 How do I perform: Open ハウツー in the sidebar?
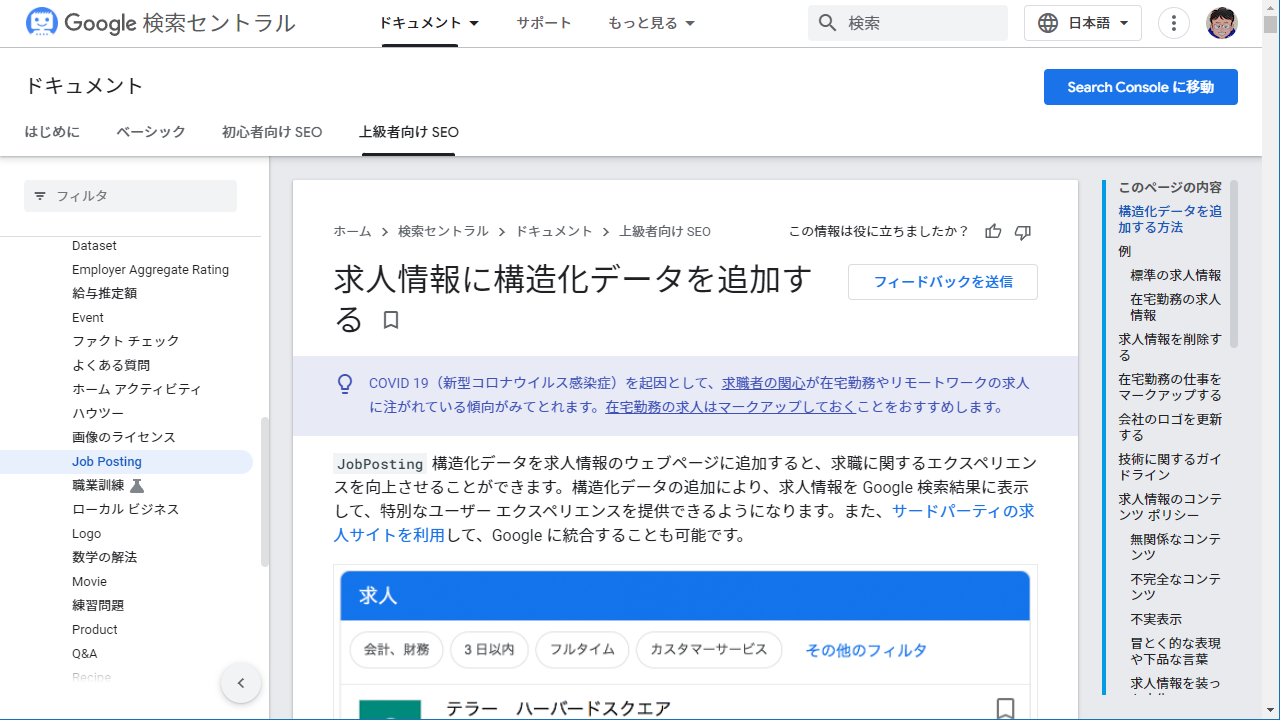tap(98, 414)
